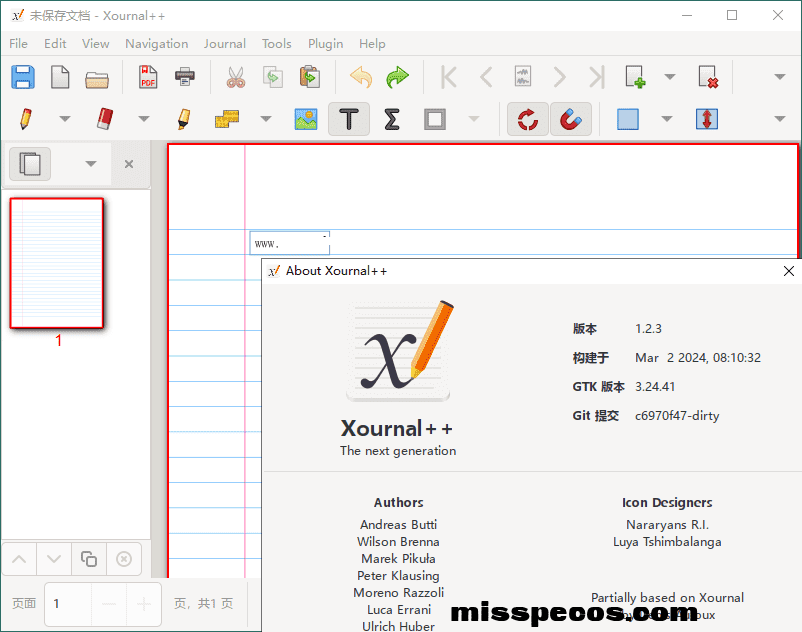This screenshot has height=632, width=802.
Task: Select the Pen tool
Action: [x=25, y=119]
